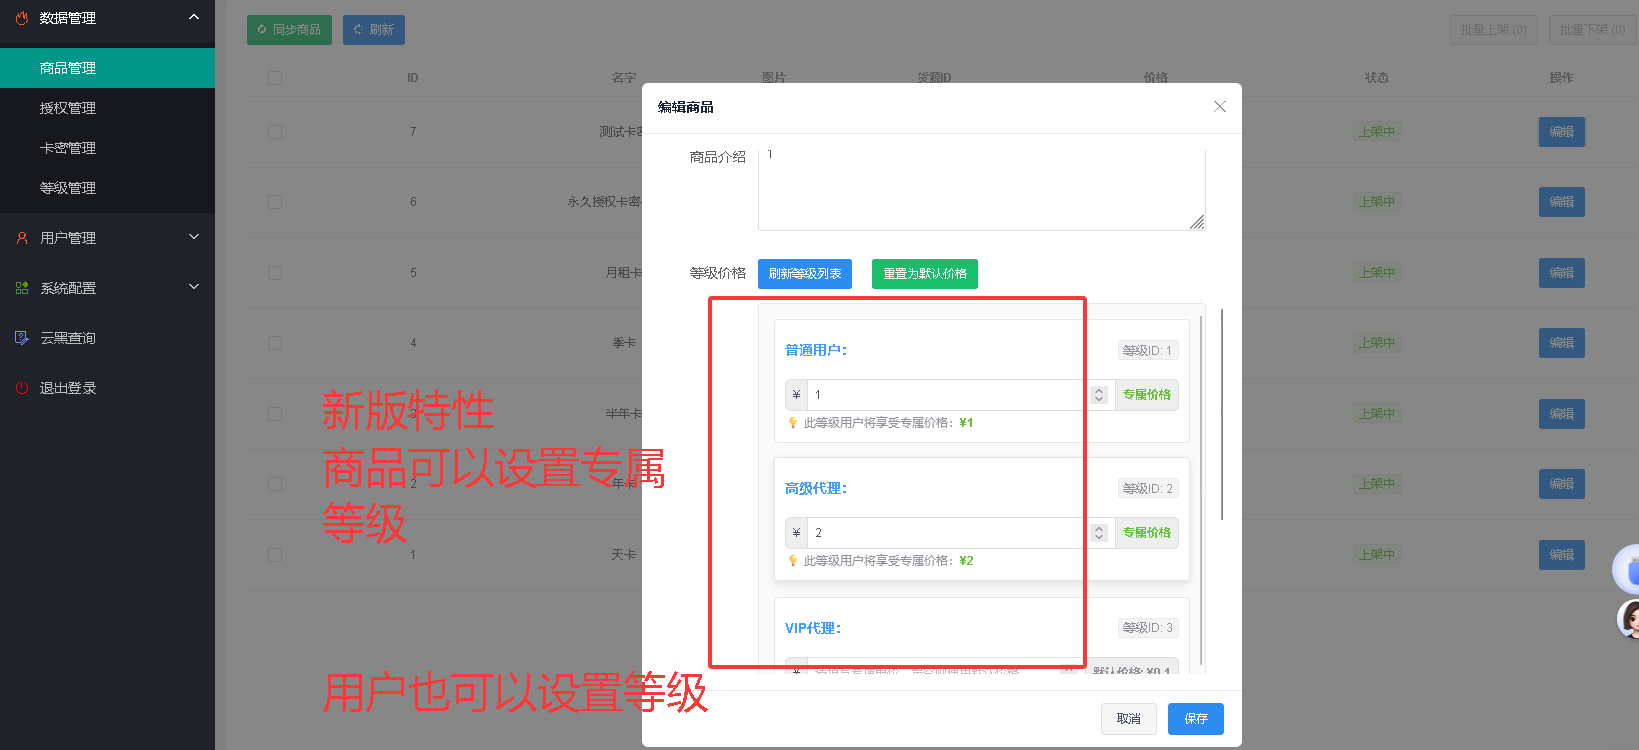Adjust 高级代理 price stepper arrows

1099,533
